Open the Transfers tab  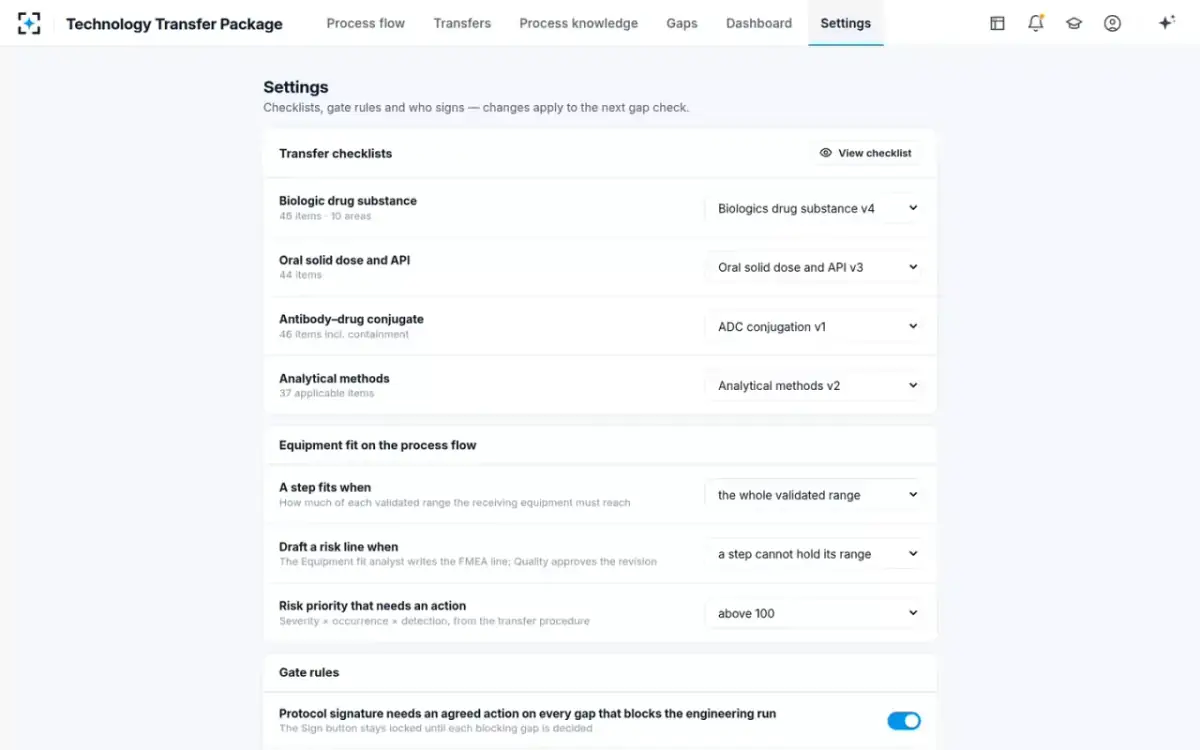click(x=462, y=23)
